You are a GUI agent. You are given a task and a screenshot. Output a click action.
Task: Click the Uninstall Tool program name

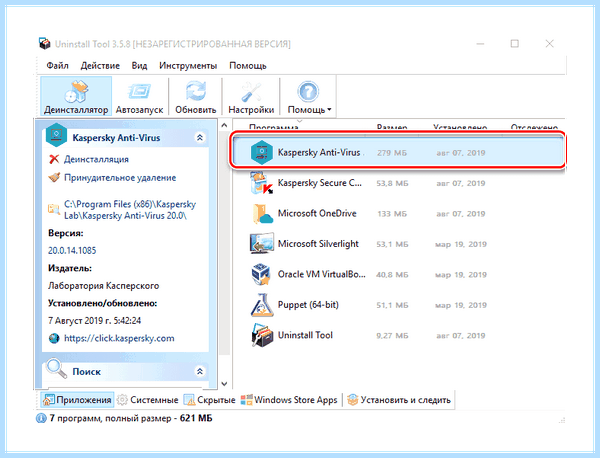click(305, 335)
